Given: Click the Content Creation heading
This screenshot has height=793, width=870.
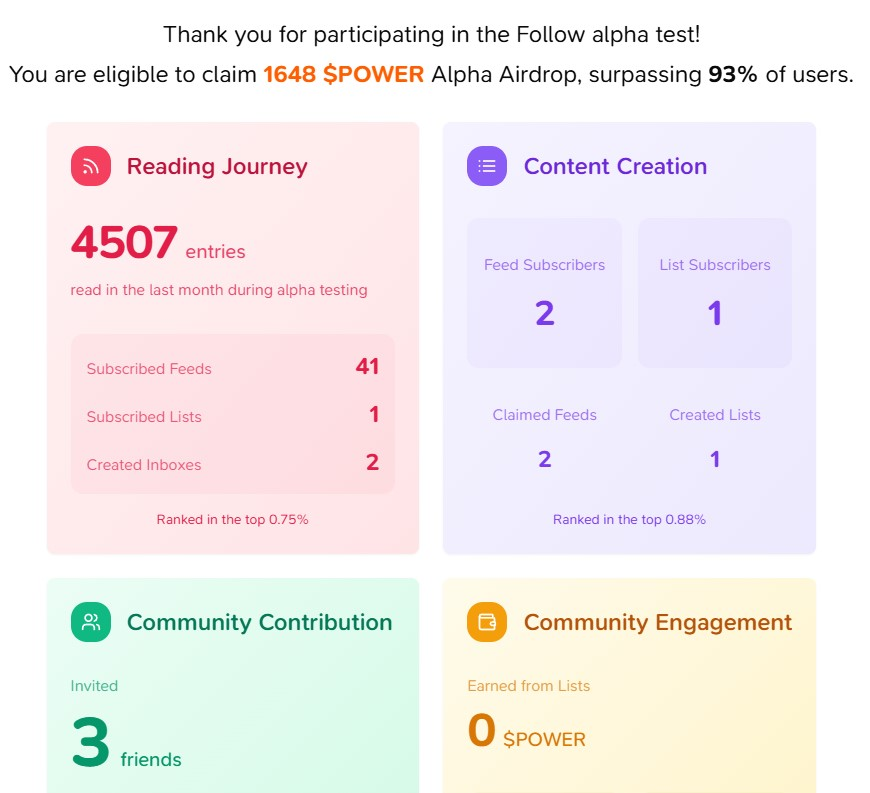Looking at the screenshot, I should click(615, 166).
